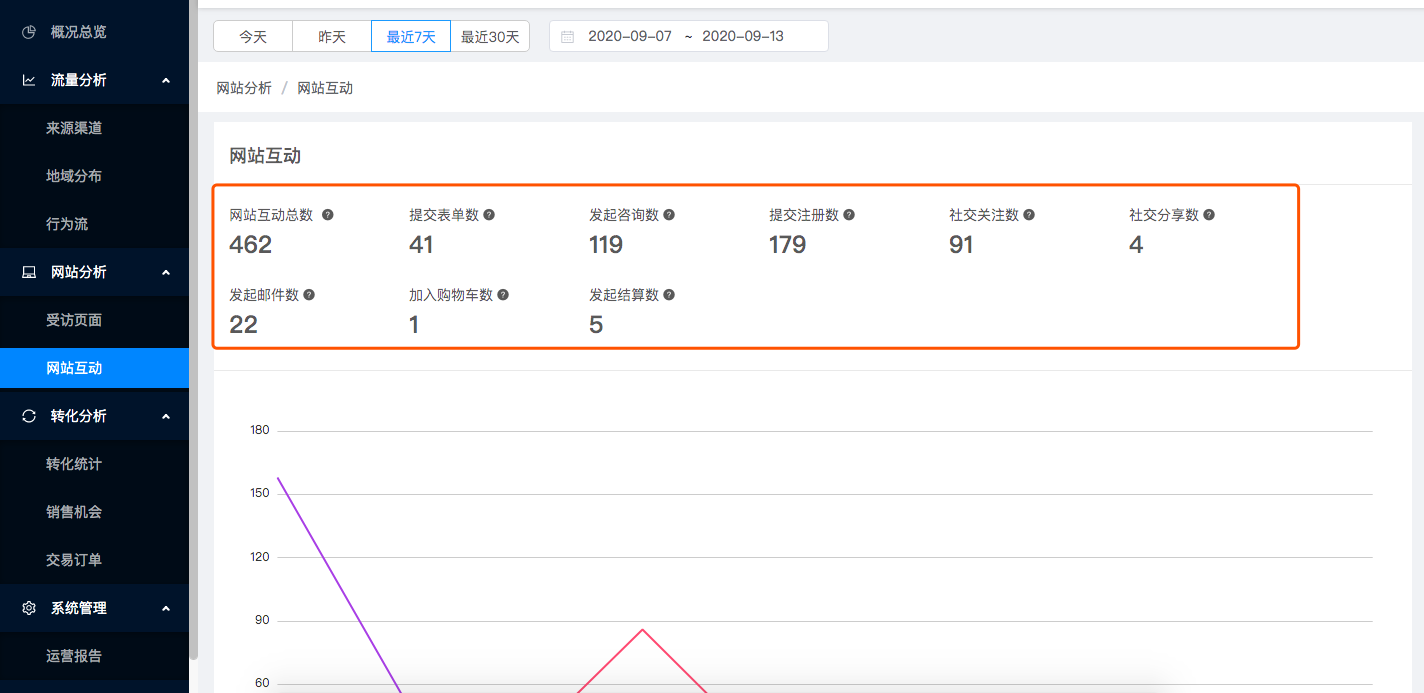Collapse the 流量分析 sidebar group
This screenshot has width=1424, height=693.
click(x=166, y=80)
